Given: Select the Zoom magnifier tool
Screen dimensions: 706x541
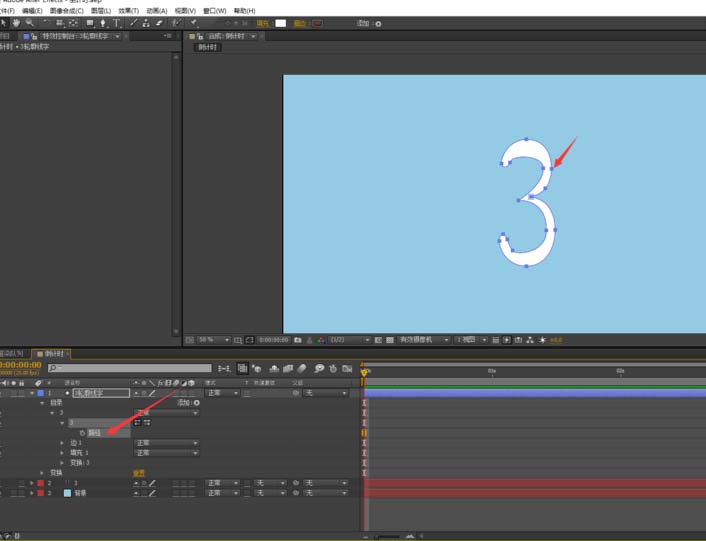Looking at the screenshot, I should [30, 22].
